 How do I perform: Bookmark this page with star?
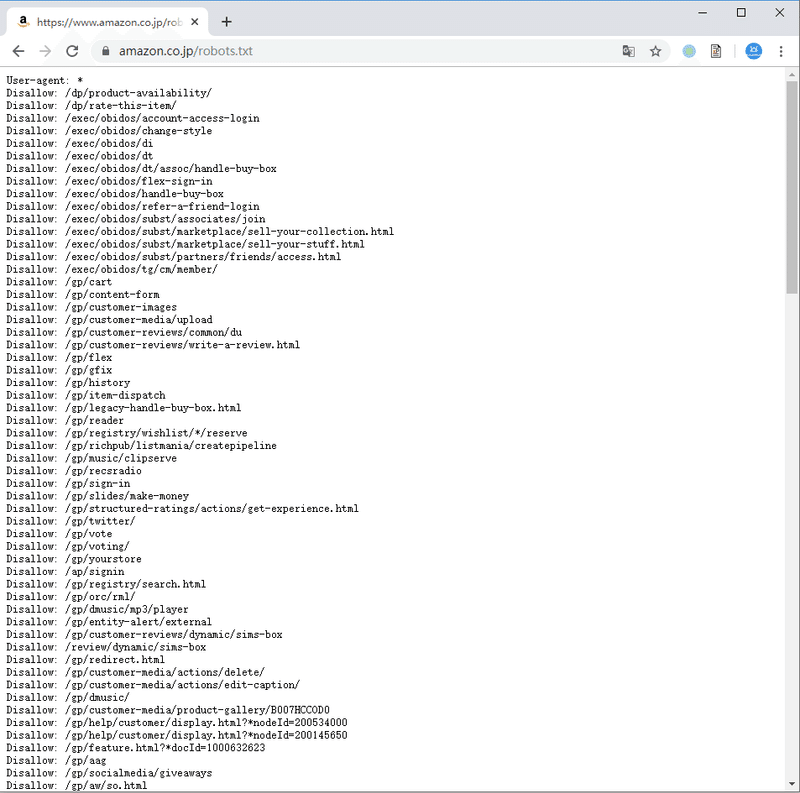656,51
